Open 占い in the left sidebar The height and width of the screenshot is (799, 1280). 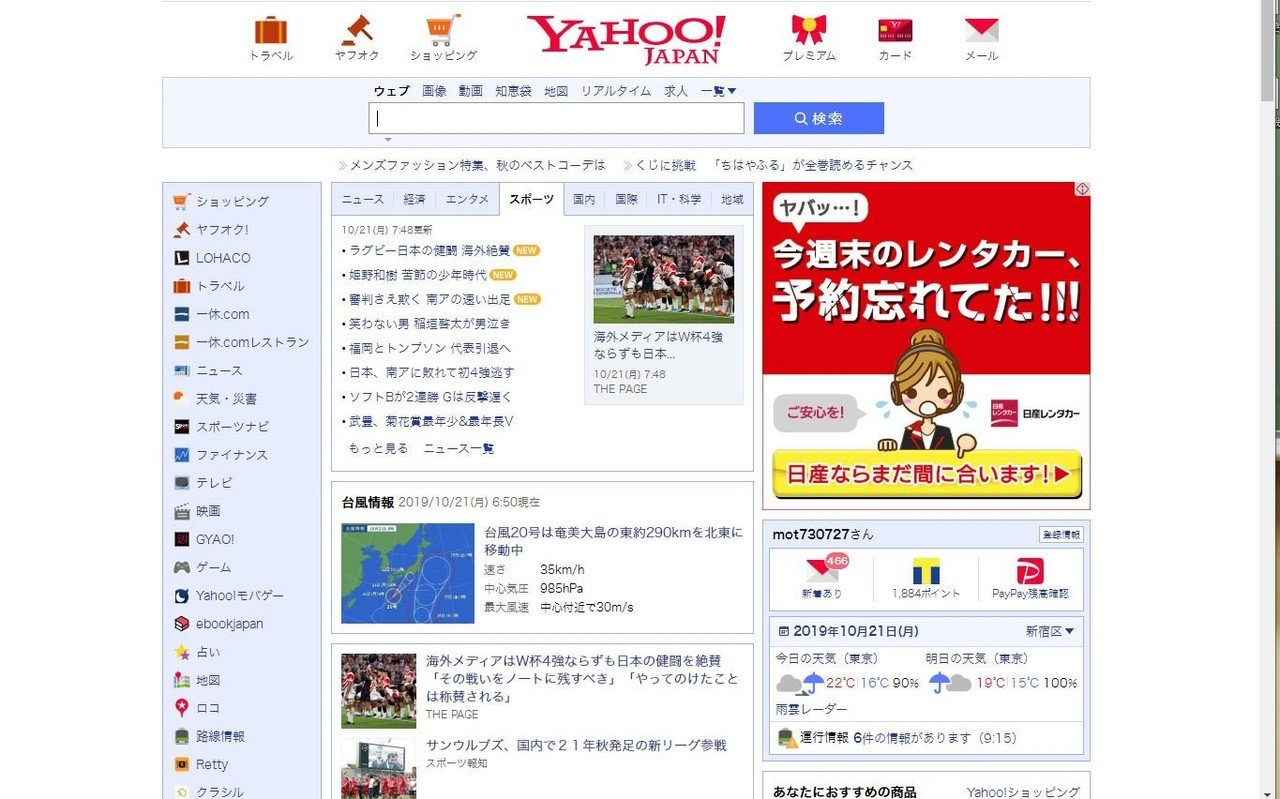[x=208, y=652]
